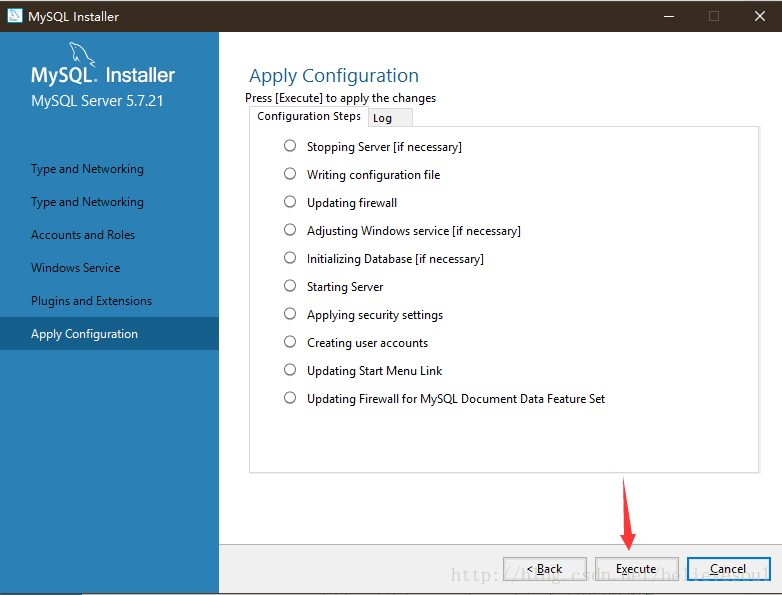Click the 'Stopping Server [if necessary]' text
This screenshot has width=782, height=595.
[x=384, y=147]
